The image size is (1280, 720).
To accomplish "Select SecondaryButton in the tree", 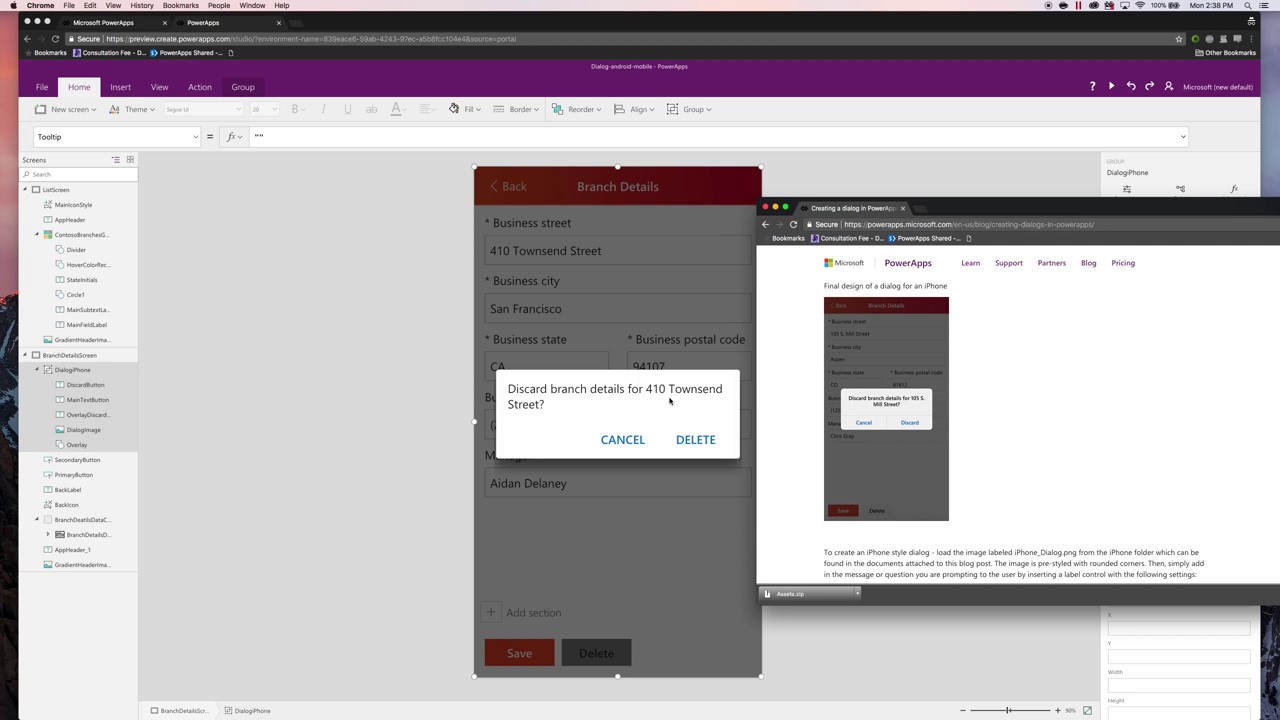I will 77,460.
